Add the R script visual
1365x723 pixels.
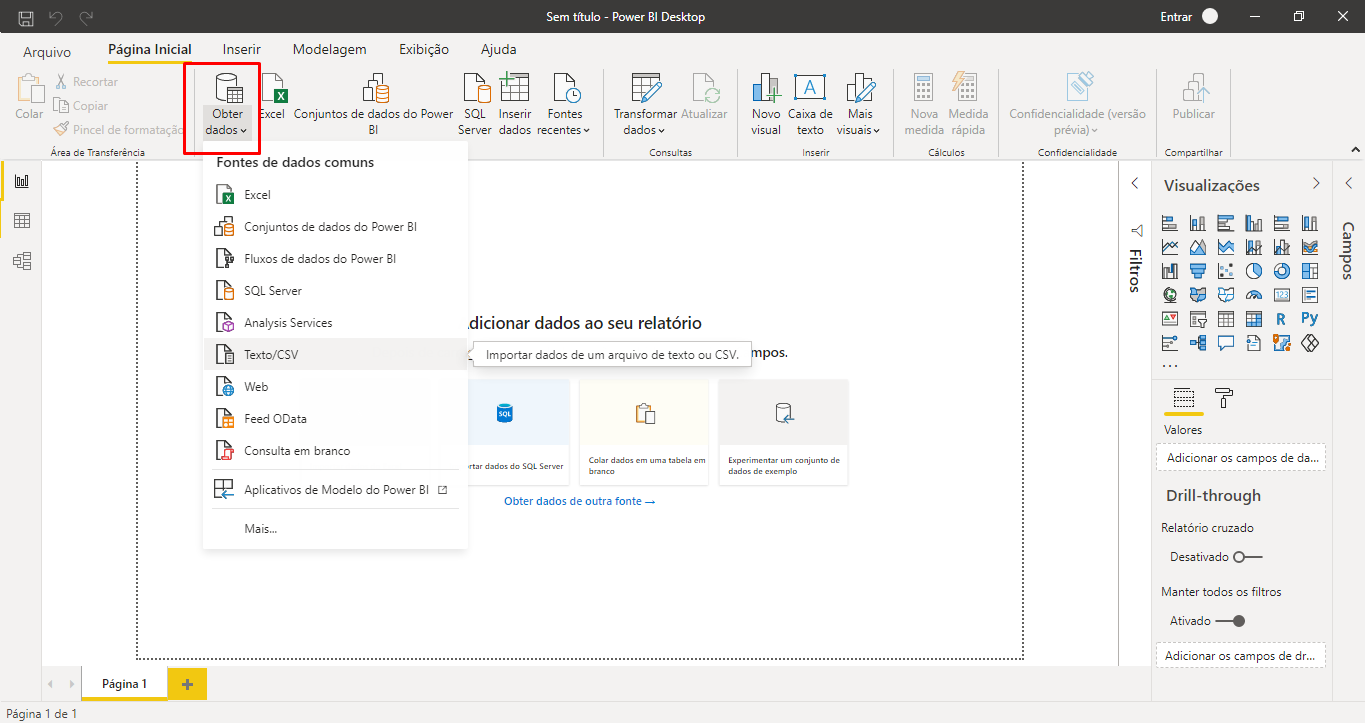[x=1282, y=319]
